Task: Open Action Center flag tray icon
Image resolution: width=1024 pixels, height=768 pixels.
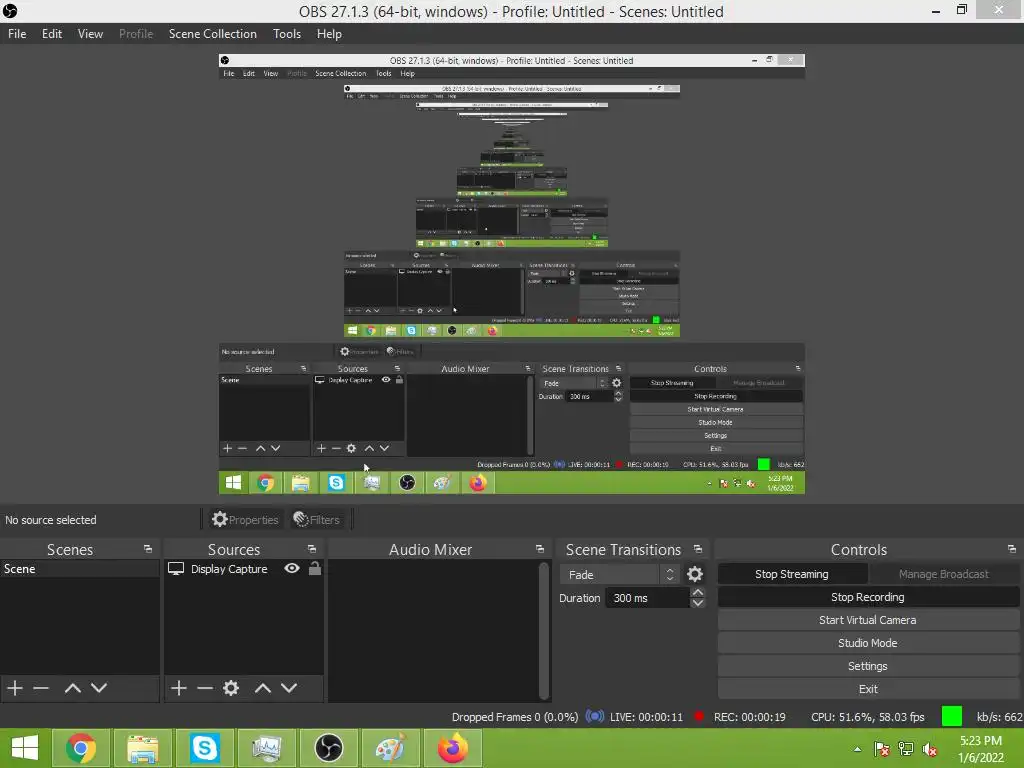Action: pyautogui.click(x=881, y=749)
